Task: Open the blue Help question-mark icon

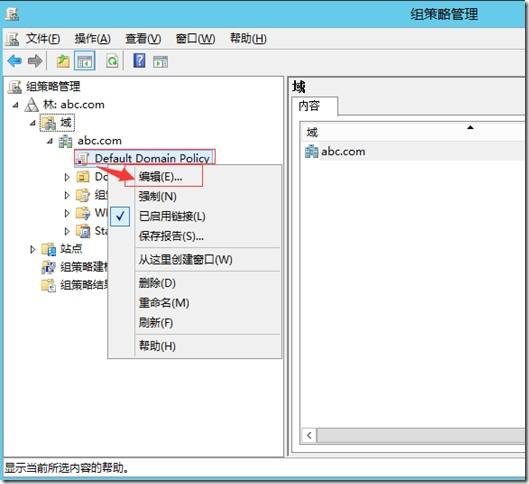Action: pos(139,61)
